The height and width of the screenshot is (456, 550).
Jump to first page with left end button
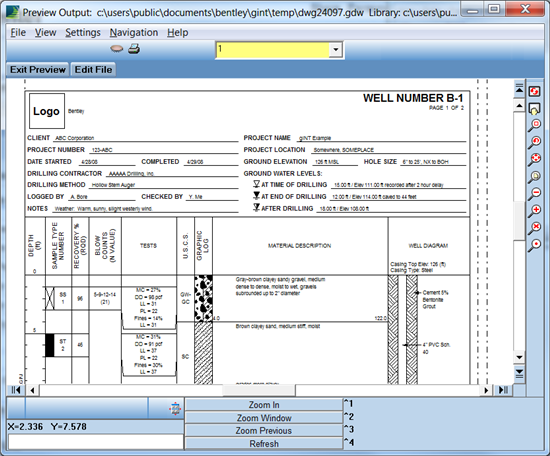tap(16, 390)
